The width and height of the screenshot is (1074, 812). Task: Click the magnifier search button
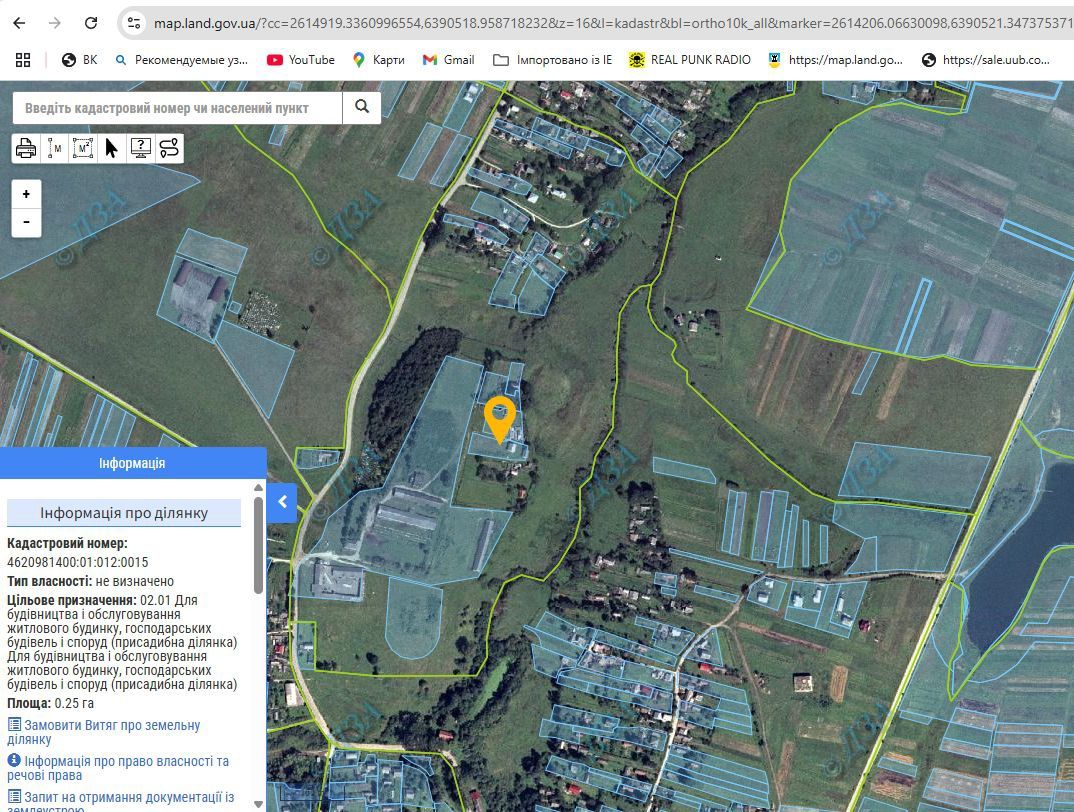click(362, 108)
